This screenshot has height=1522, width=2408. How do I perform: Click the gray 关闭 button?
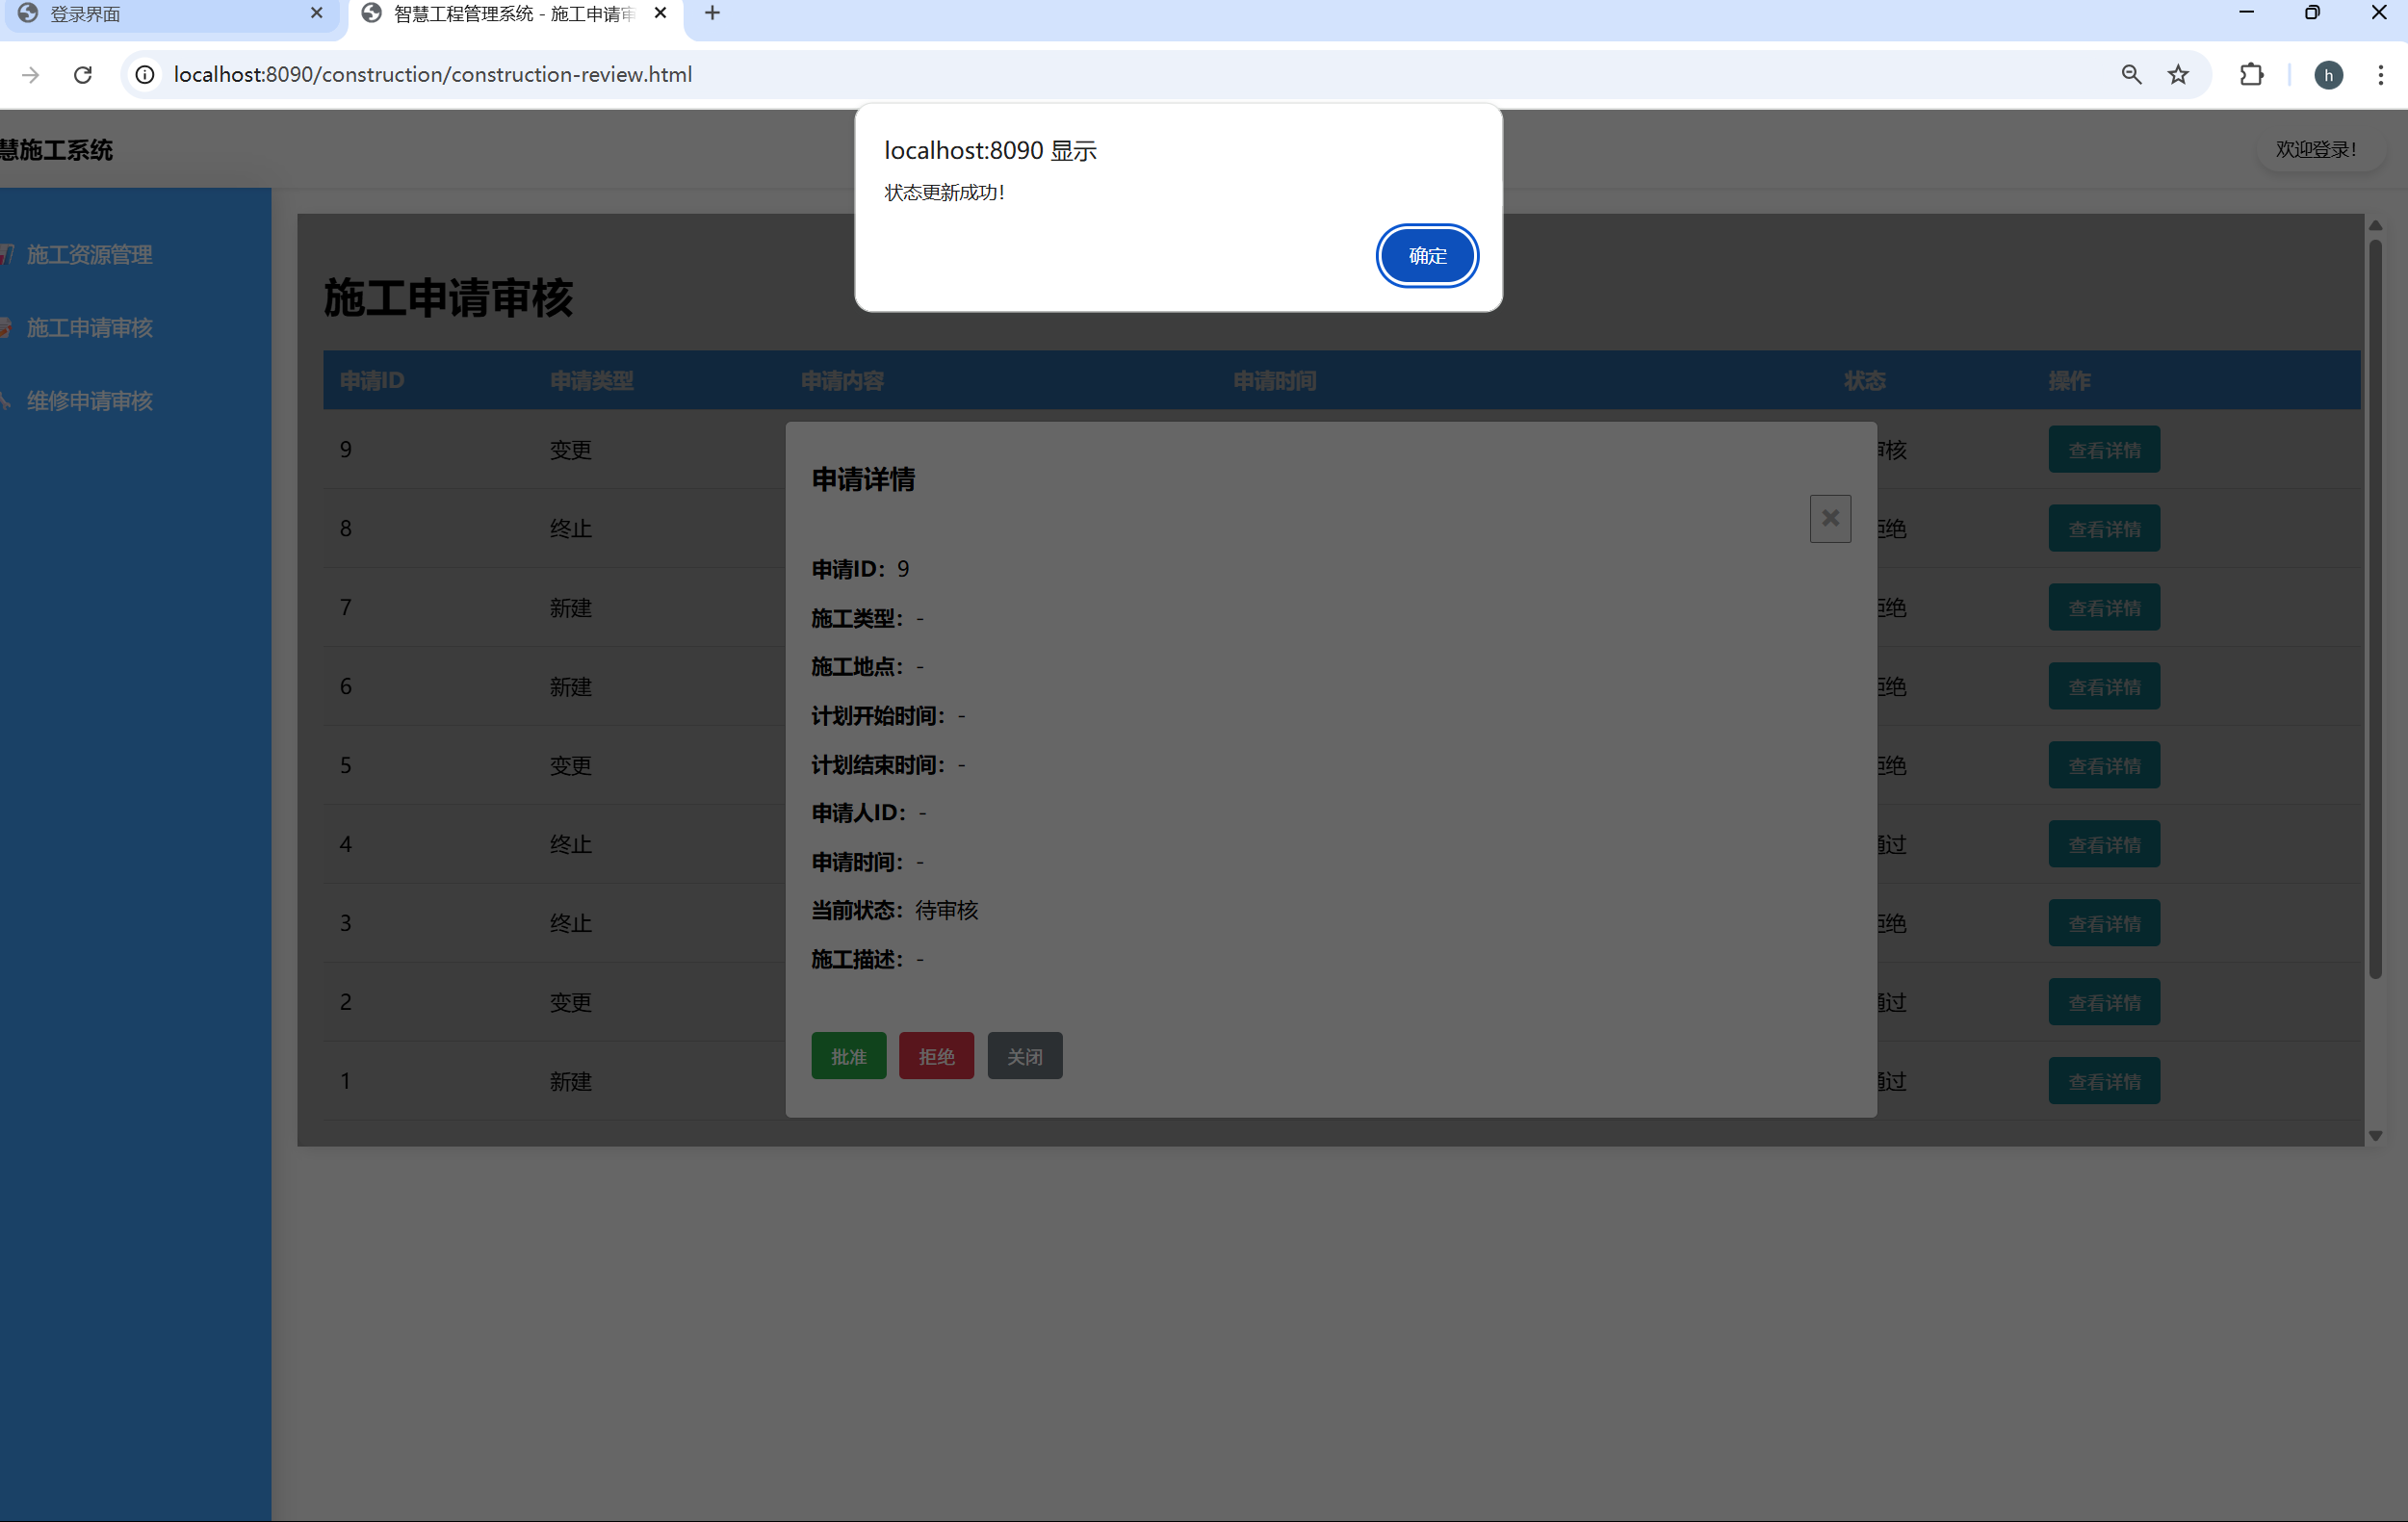pos(1024,1056)
